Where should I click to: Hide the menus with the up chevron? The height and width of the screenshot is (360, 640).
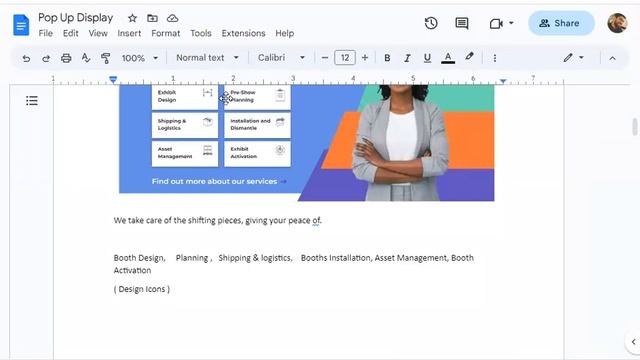pos(612,58)
